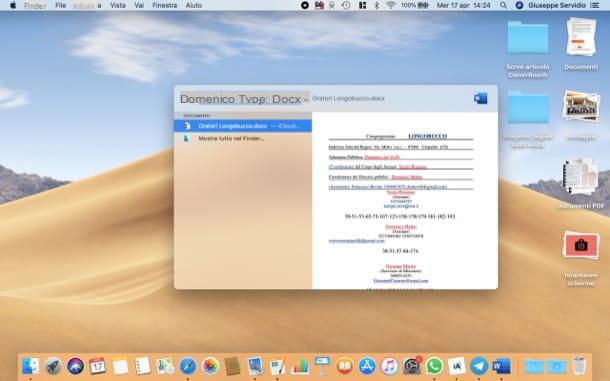Click the Wi-Fi status icon
Viewport: 610px width, 381px height.
pyautogui.click(x=391, y=5)
